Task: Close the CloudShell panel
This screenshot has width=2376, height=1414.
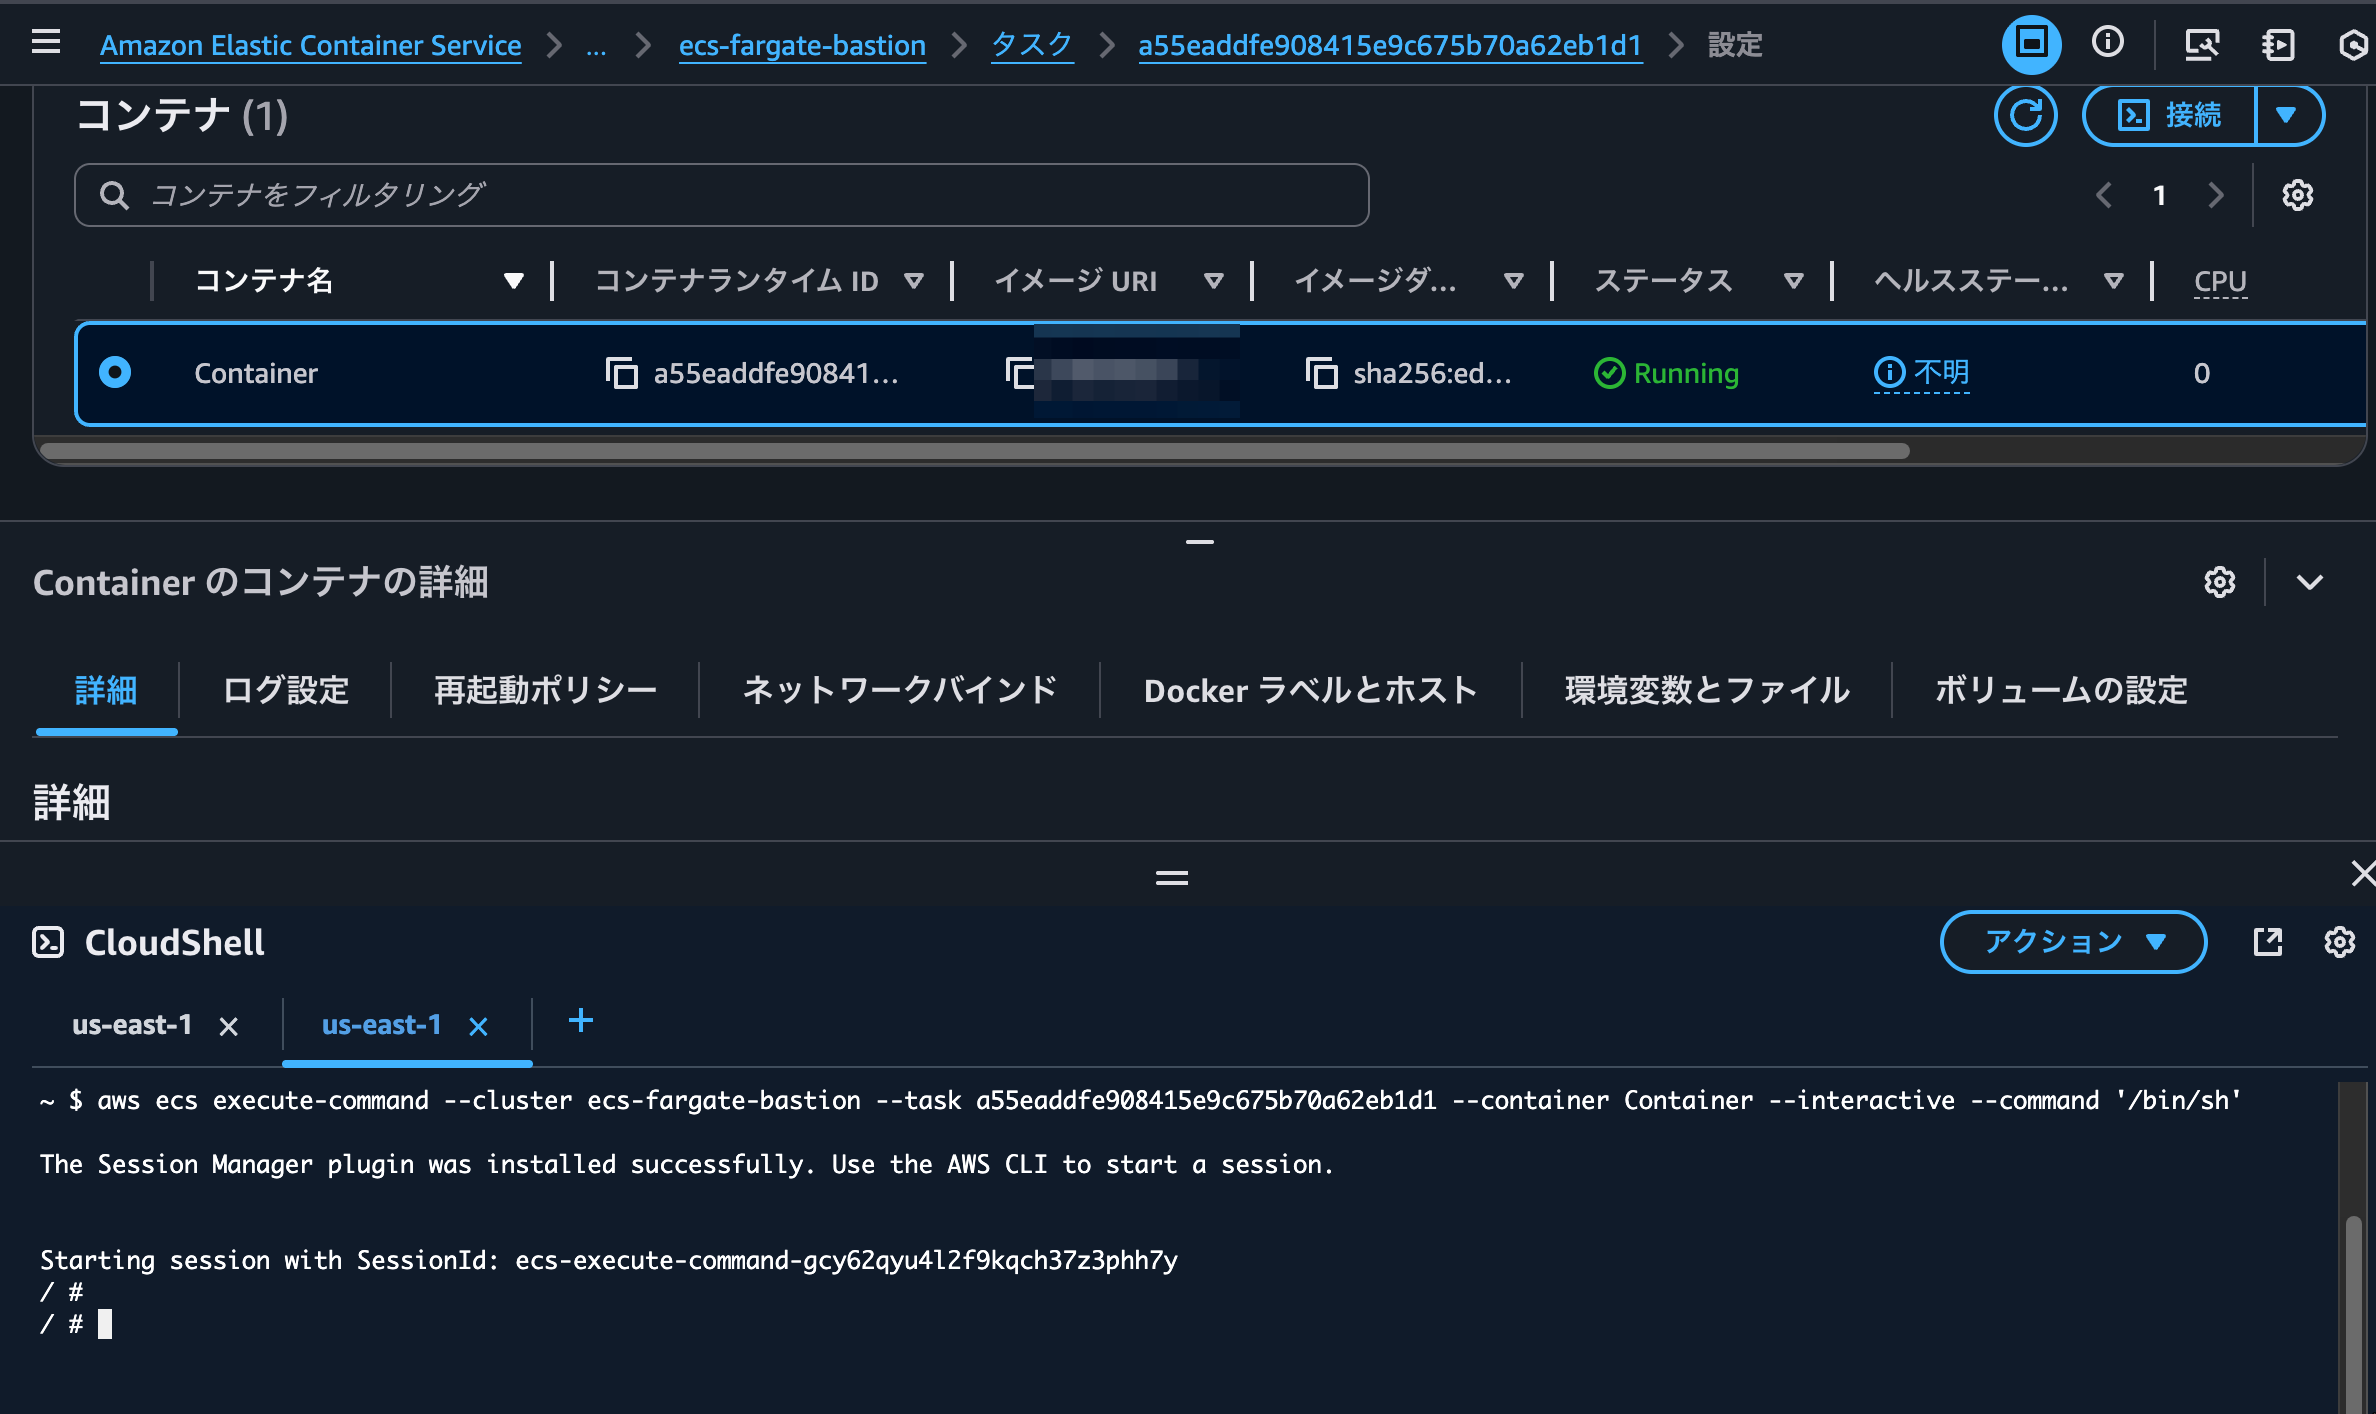Action: (2362, 873)
